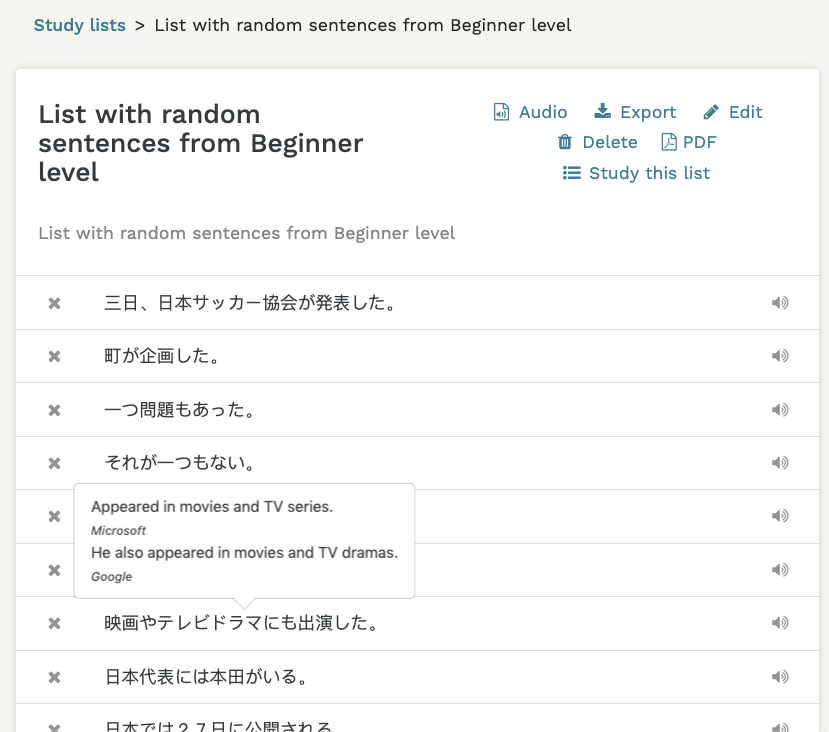This screenshot has height=732, width=829.
Task: Remove 日本代表には本田がいる from list
Action: tap(55, 677)
